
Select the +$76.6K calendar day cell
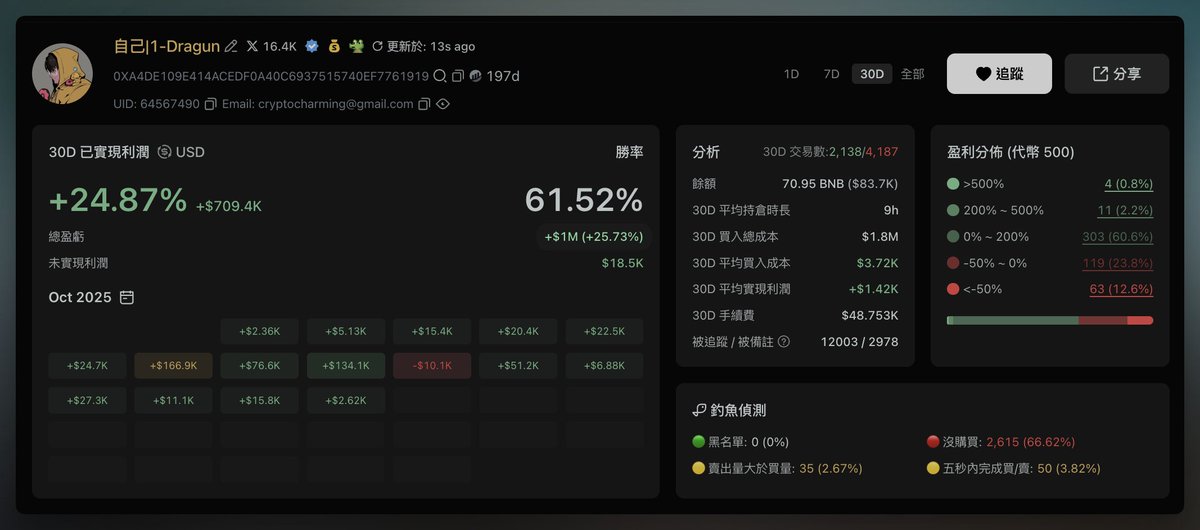[259, 366]
